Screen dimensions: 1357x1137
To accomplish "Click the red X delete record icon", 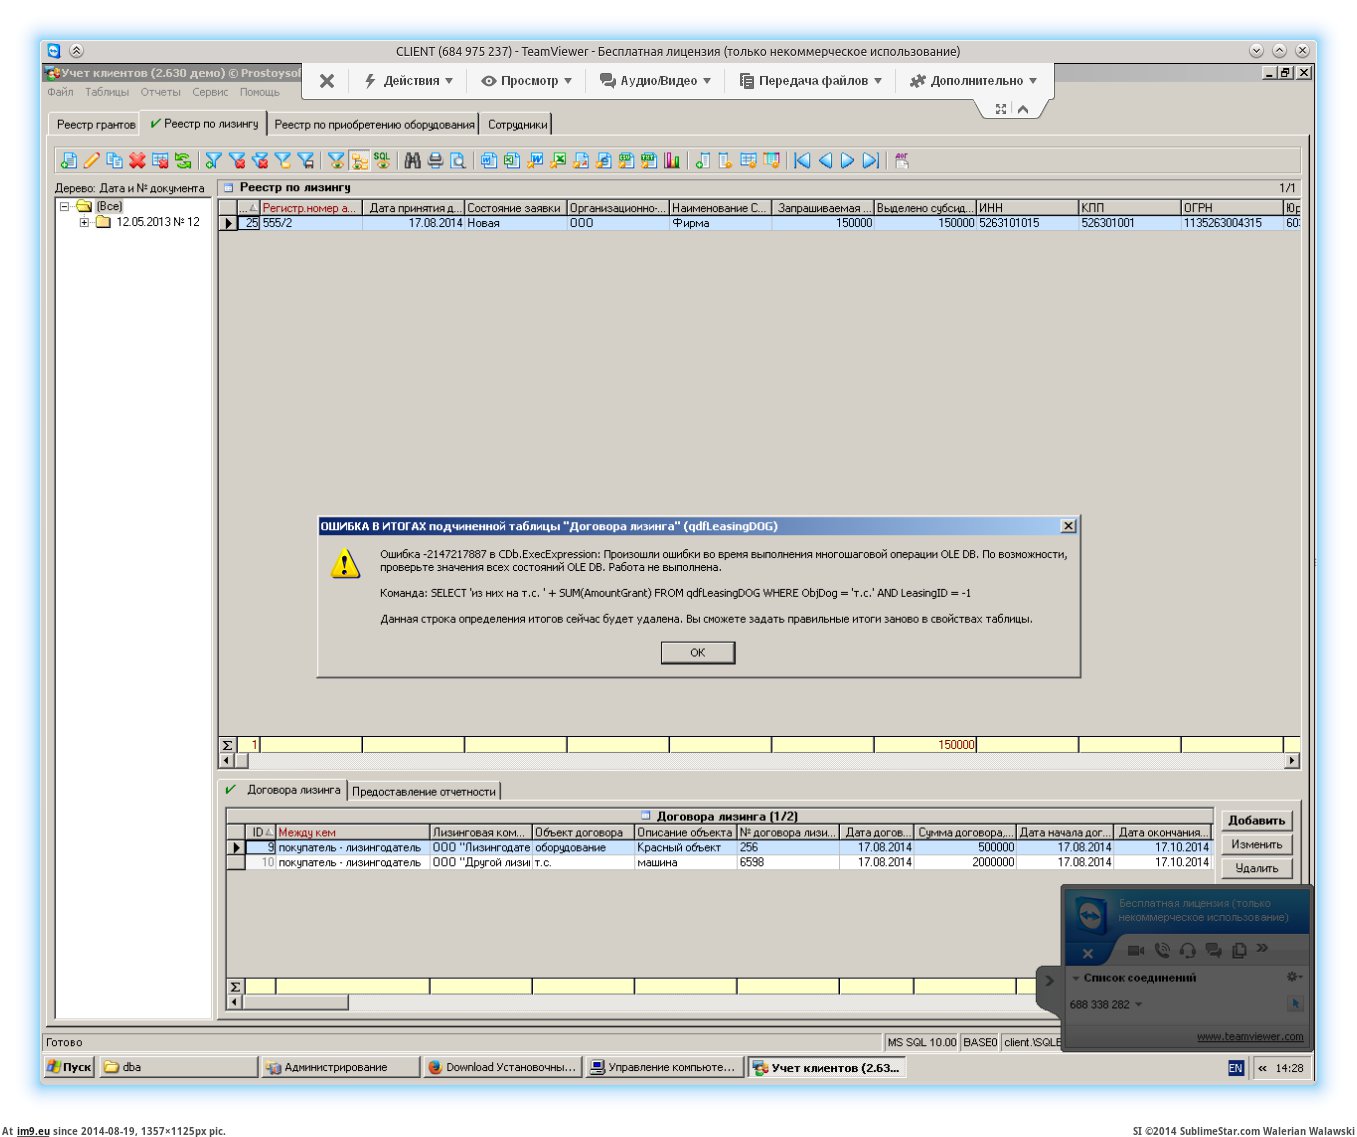I will [137, 160].
